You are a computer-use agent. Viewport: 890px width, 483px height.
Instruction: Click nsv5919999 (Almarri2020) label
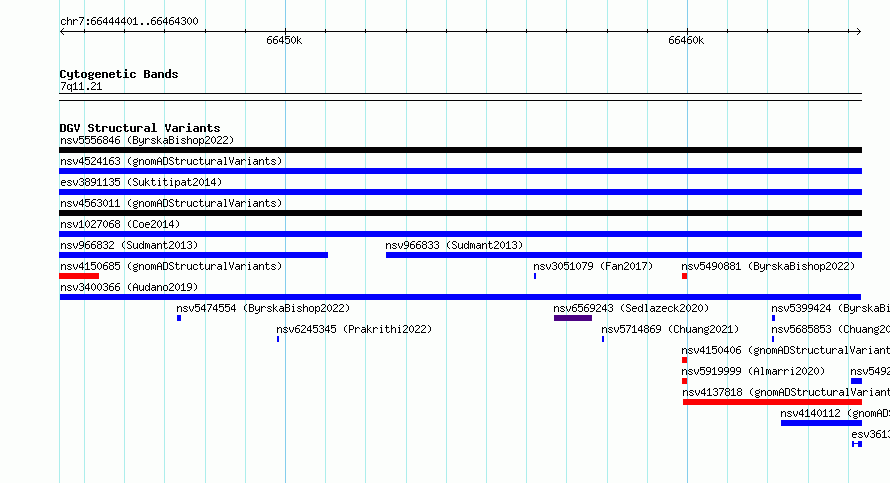(x=753, y=371)
